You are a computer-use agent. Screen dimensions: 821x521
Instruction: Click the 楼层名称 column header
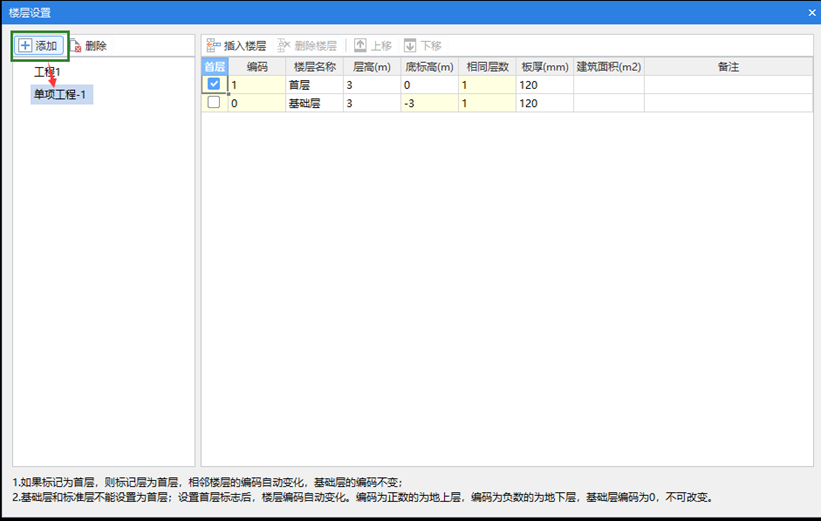coord(314,67)
